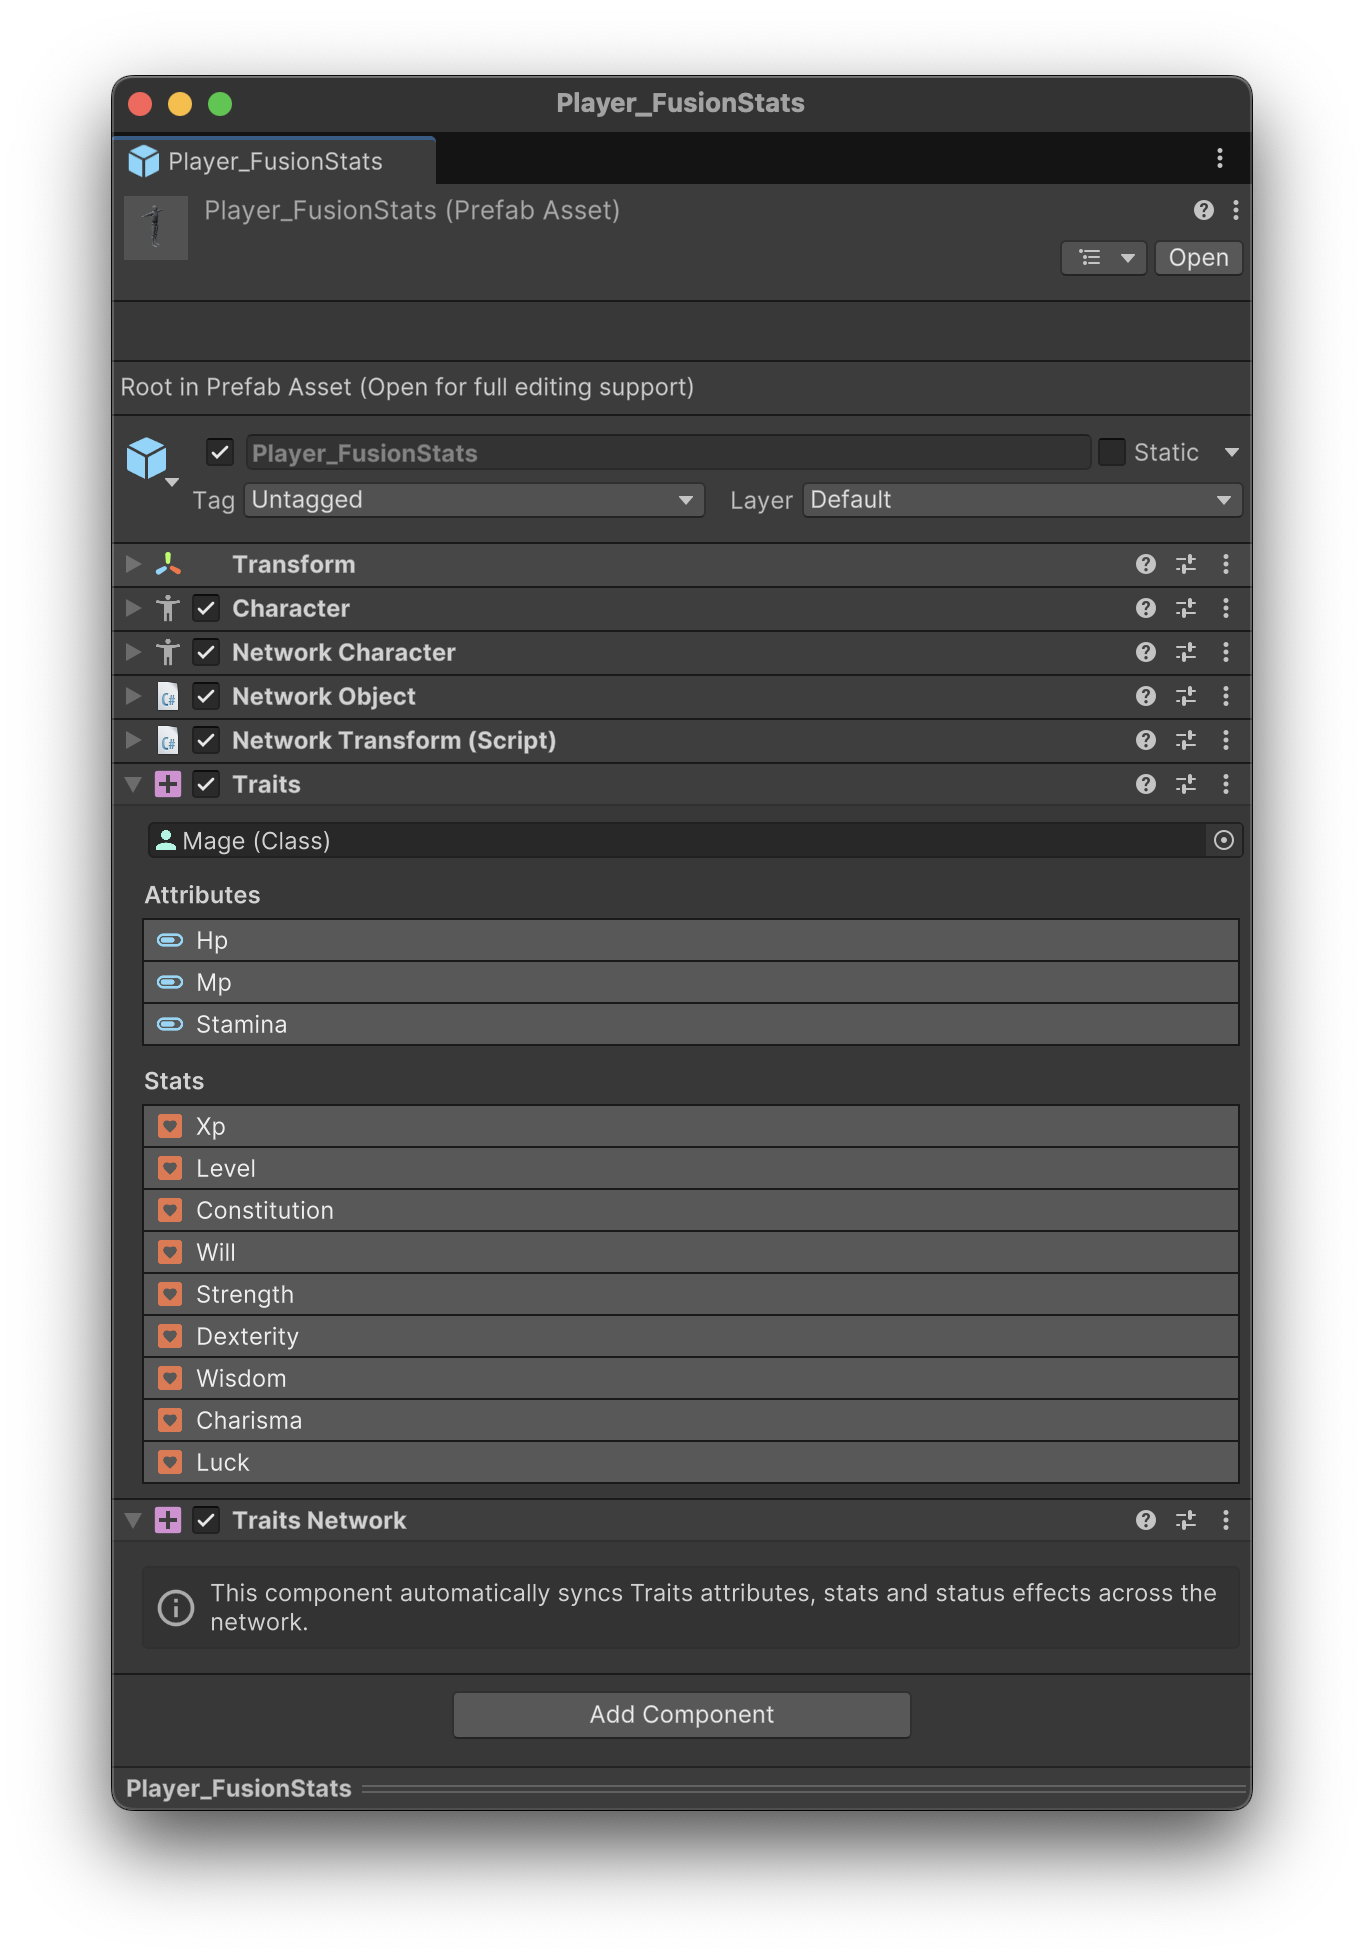Click the Traits component presets icon
Viewport: 1364px width, 1958px height.
click(x=1186, y=784)
